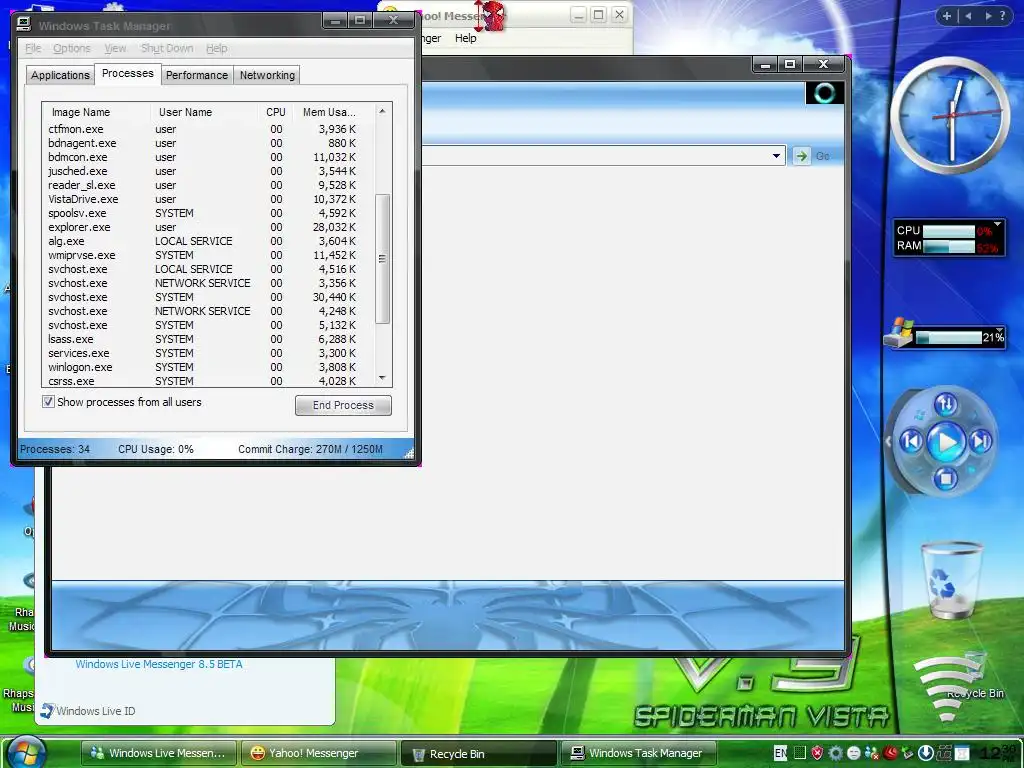Viewport: 1024px width, 768px height.
Task: Switch to the Networking tab
Action: tap(267, 75)
